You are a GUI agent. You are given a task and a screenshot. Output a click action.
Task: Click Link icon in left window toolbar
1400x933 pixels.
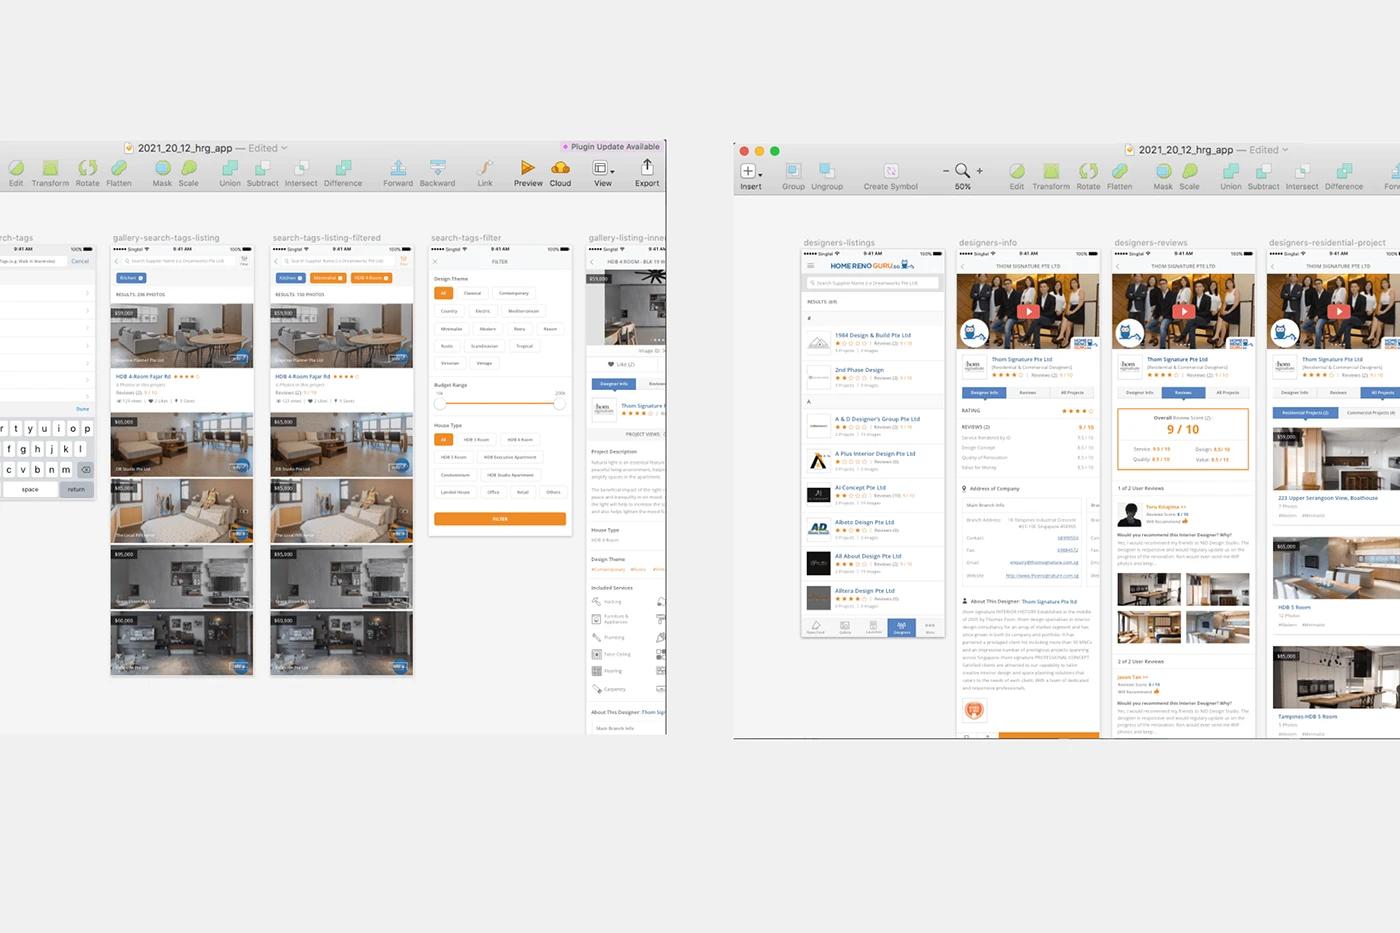485,167
